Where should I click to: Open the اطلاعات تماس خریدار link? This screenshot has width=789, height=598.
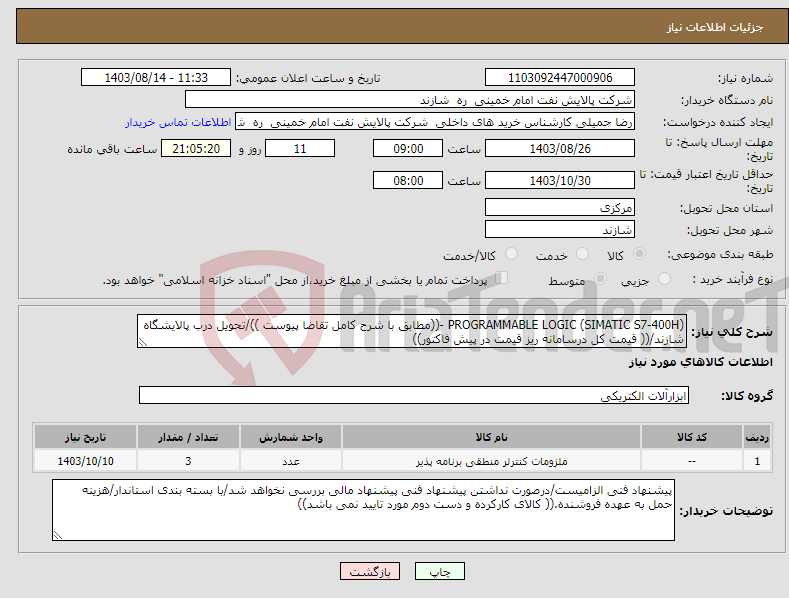[x=178, y=122]
